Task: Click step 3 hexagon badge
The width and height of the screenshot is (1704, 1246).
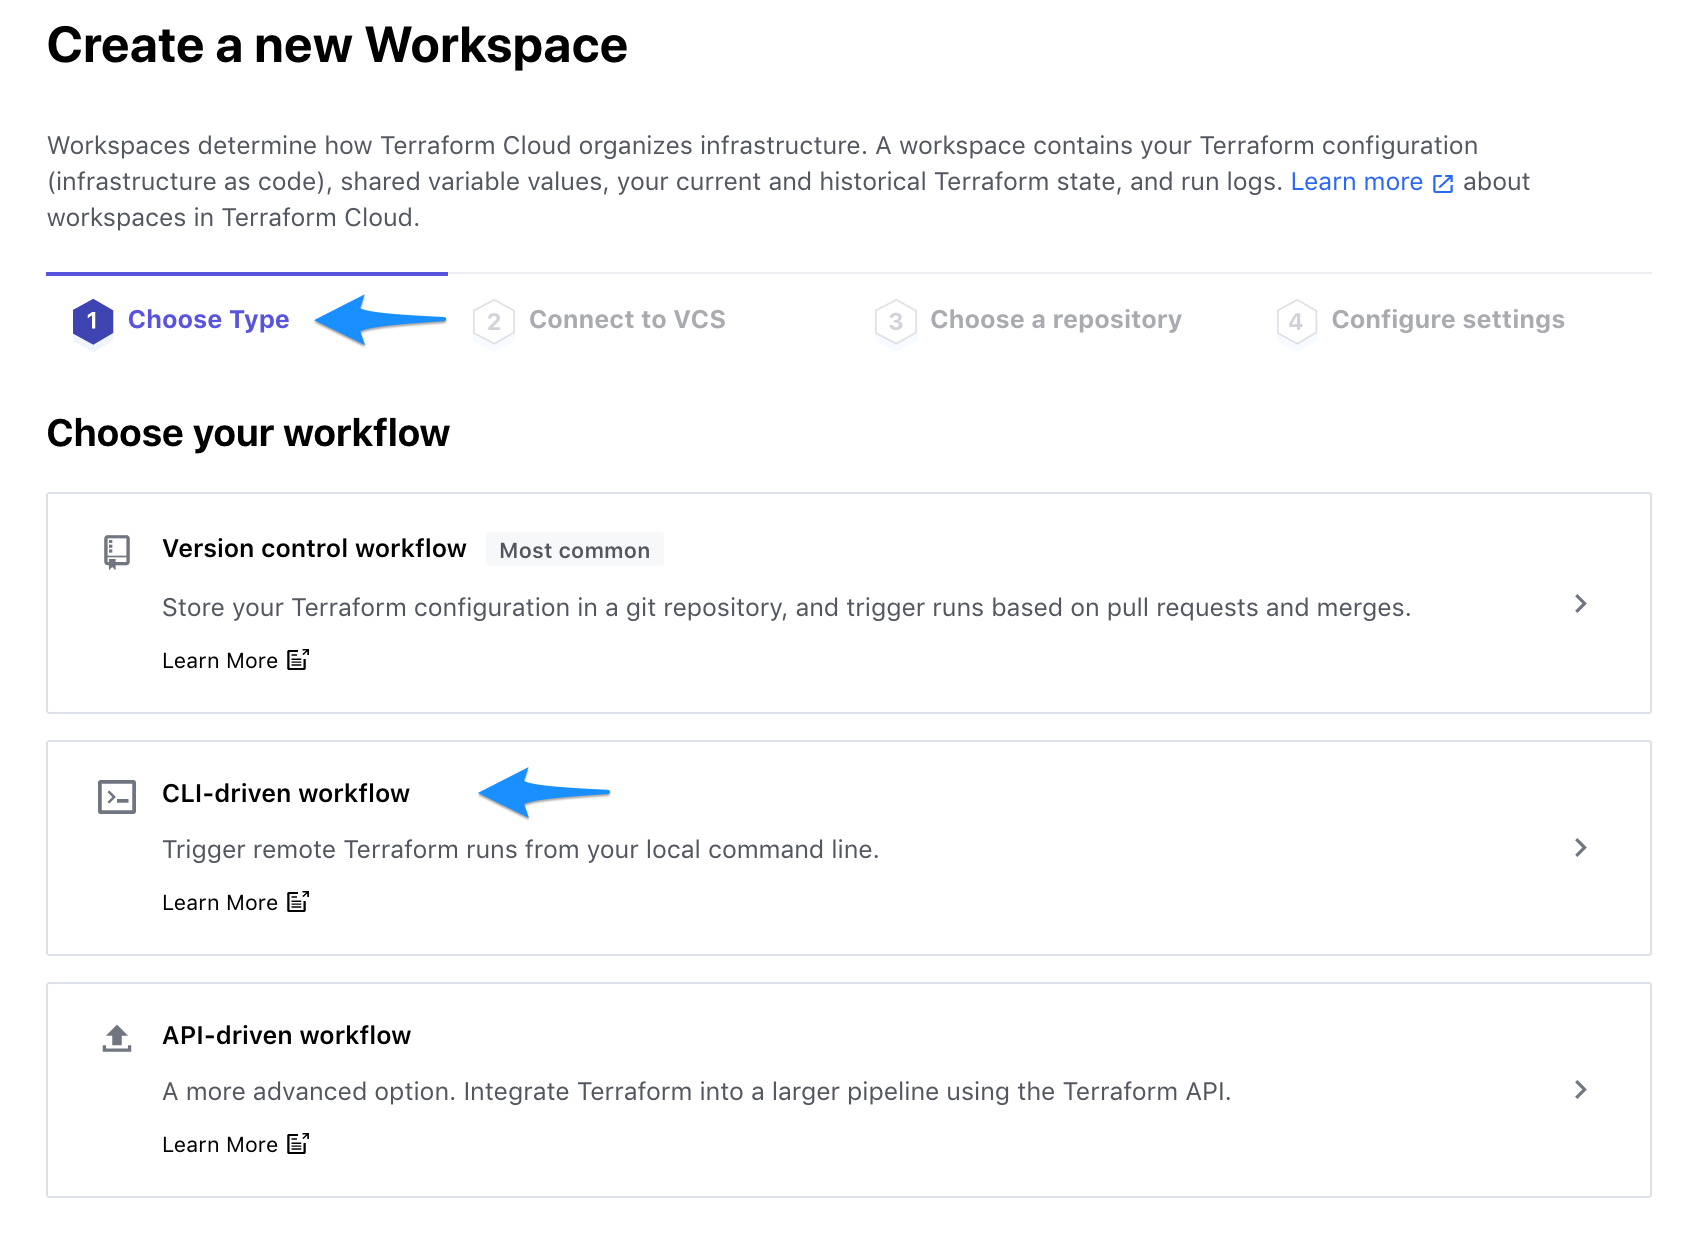Action: click(896, 321)
